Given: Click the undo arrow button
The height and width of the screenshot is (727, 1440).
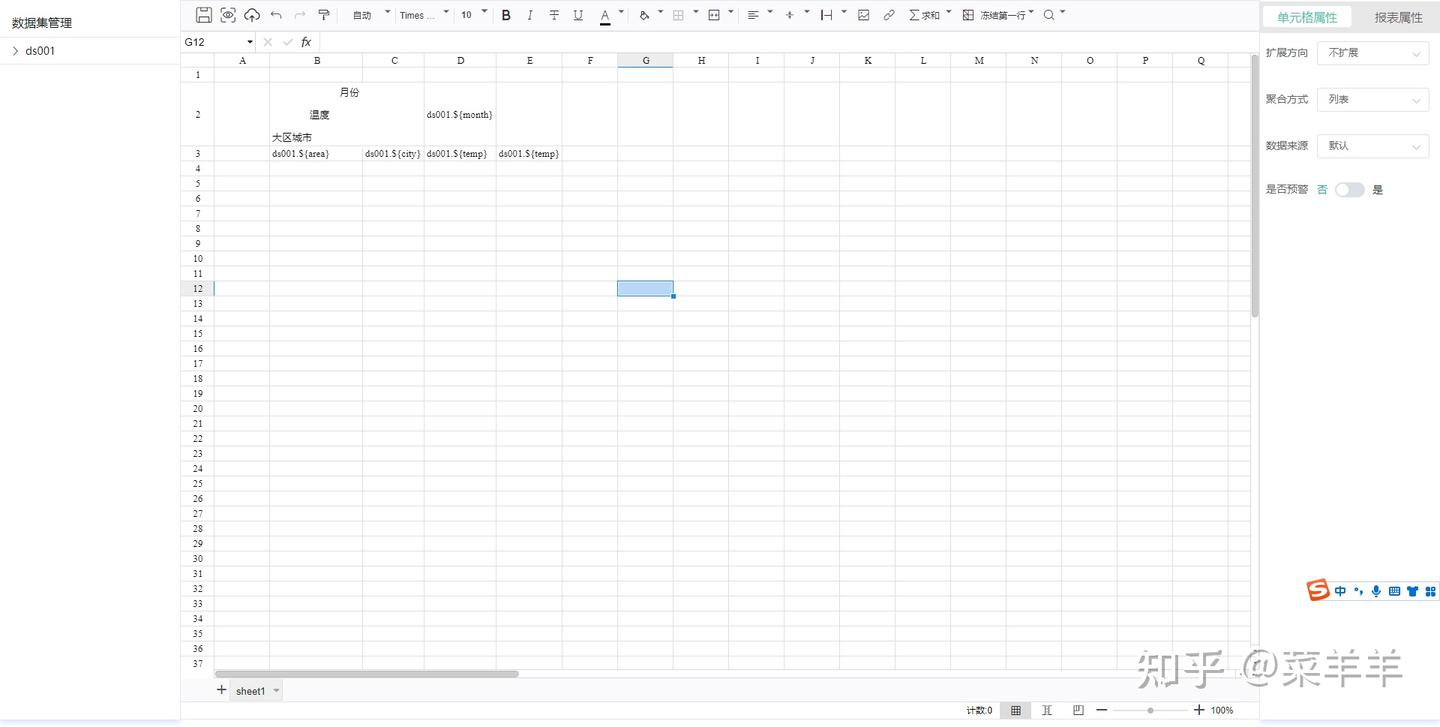Looking at the screenshot, I should pyautogui.click(x=276, y=14).
